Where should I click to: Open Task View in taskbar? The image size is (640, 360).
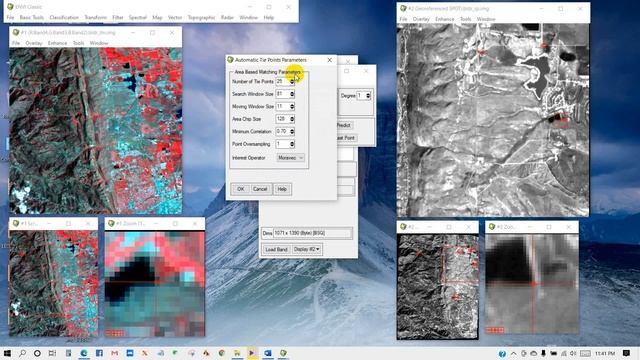click(52, 353)
